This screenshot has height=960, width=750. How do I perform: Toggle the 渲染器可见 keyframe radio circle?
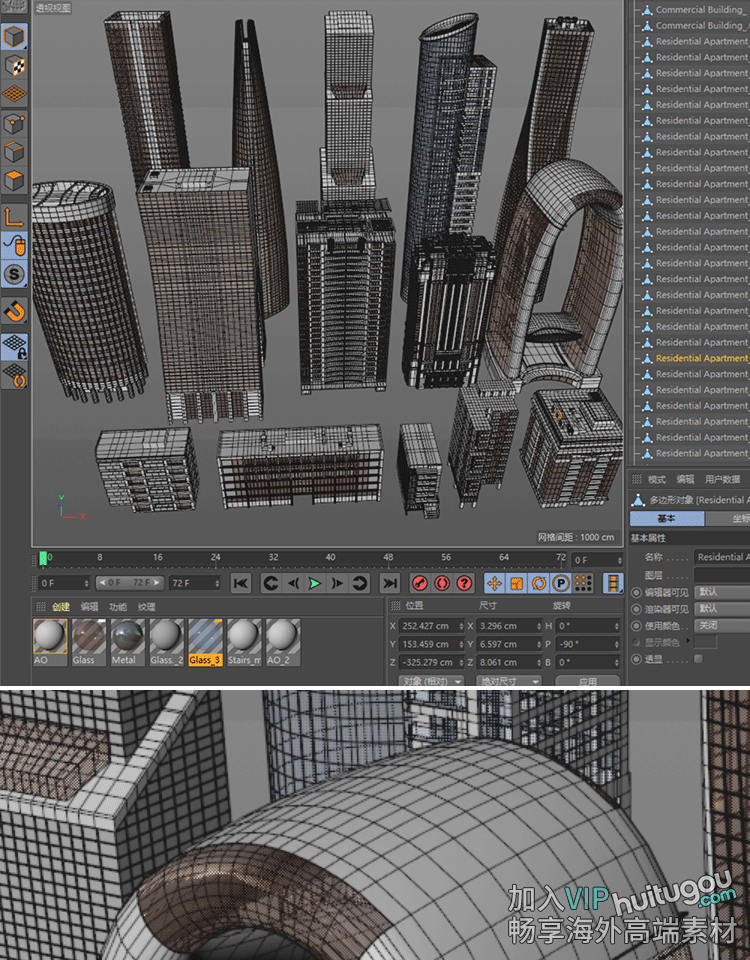[636, 608]
